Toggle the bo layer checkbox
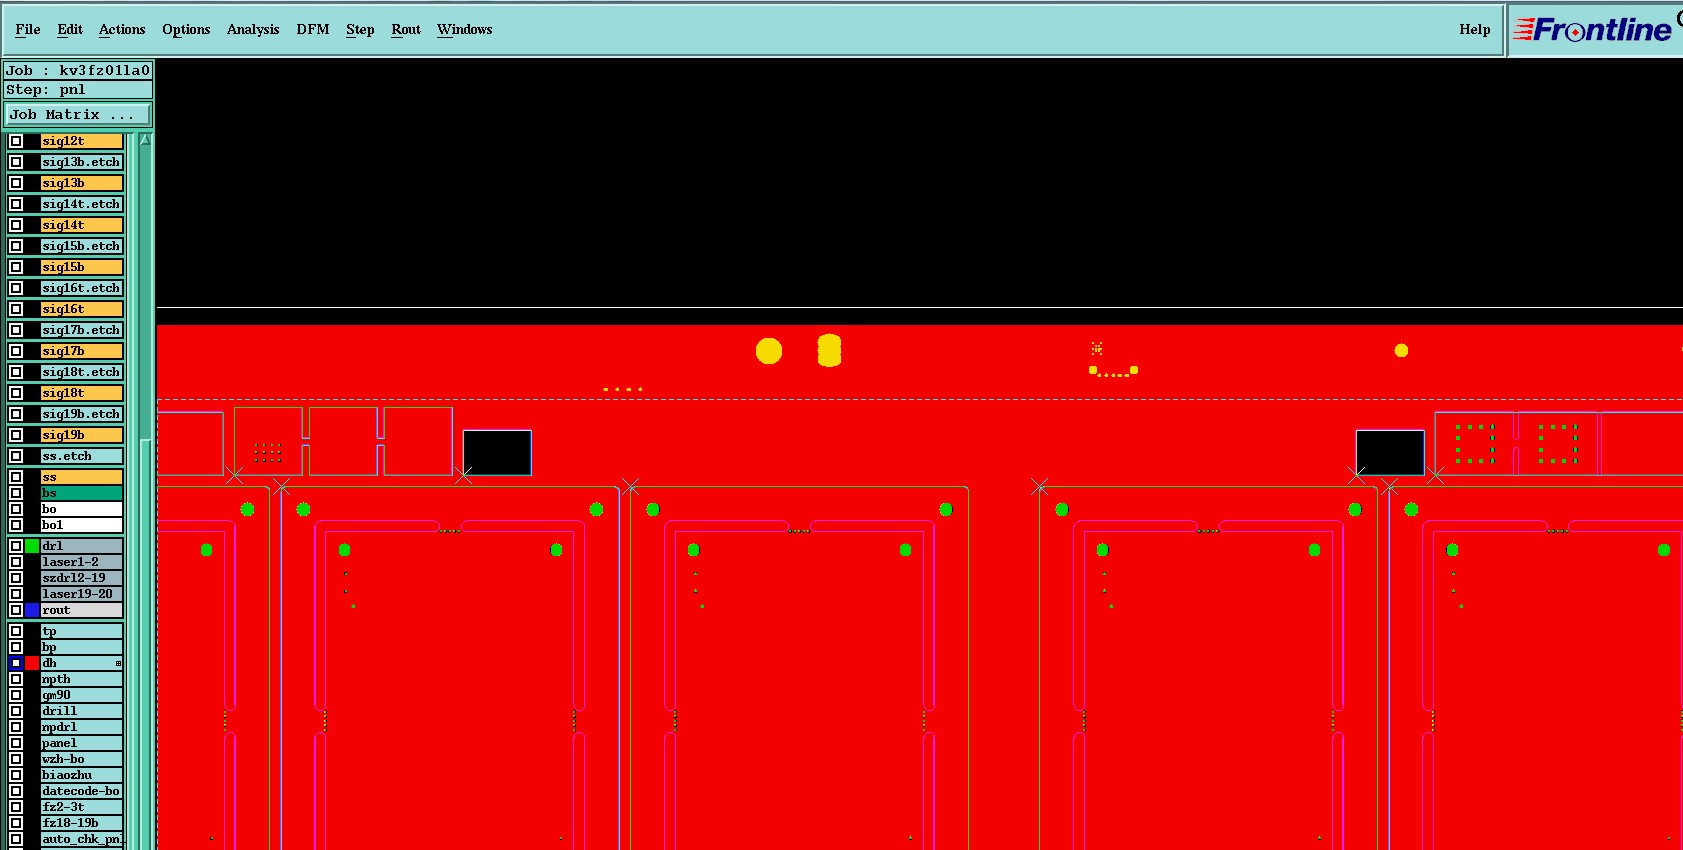 pos(16,509)
